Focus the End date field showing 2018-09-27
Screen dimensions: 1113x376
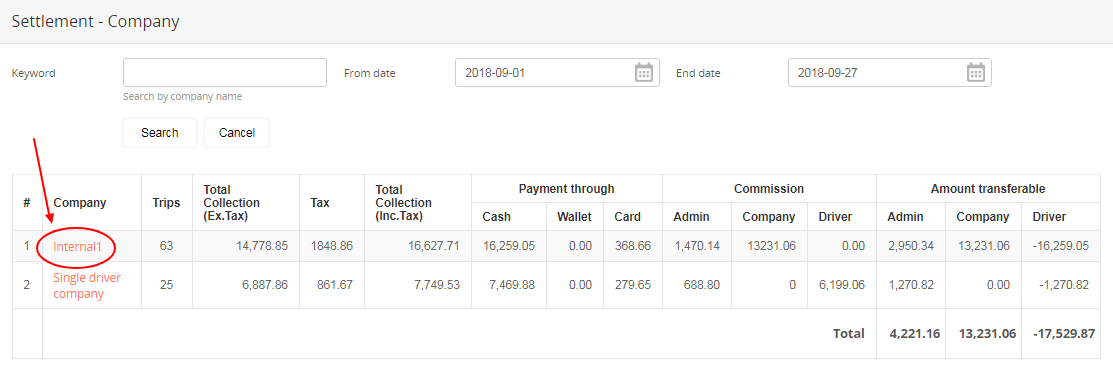(889, 72)
